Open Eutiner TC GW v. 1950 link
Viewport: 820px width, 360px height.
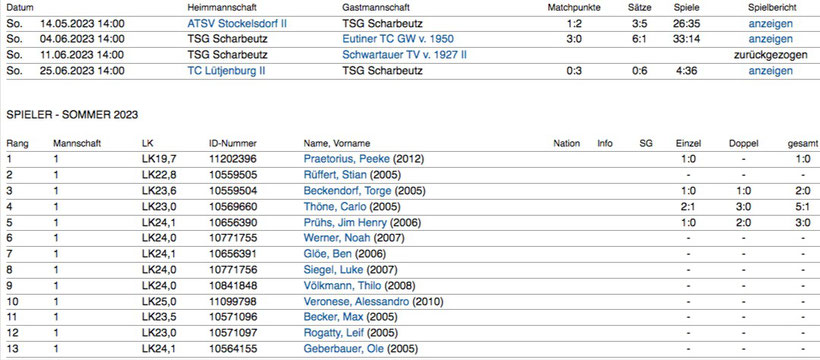coord(398,39)
